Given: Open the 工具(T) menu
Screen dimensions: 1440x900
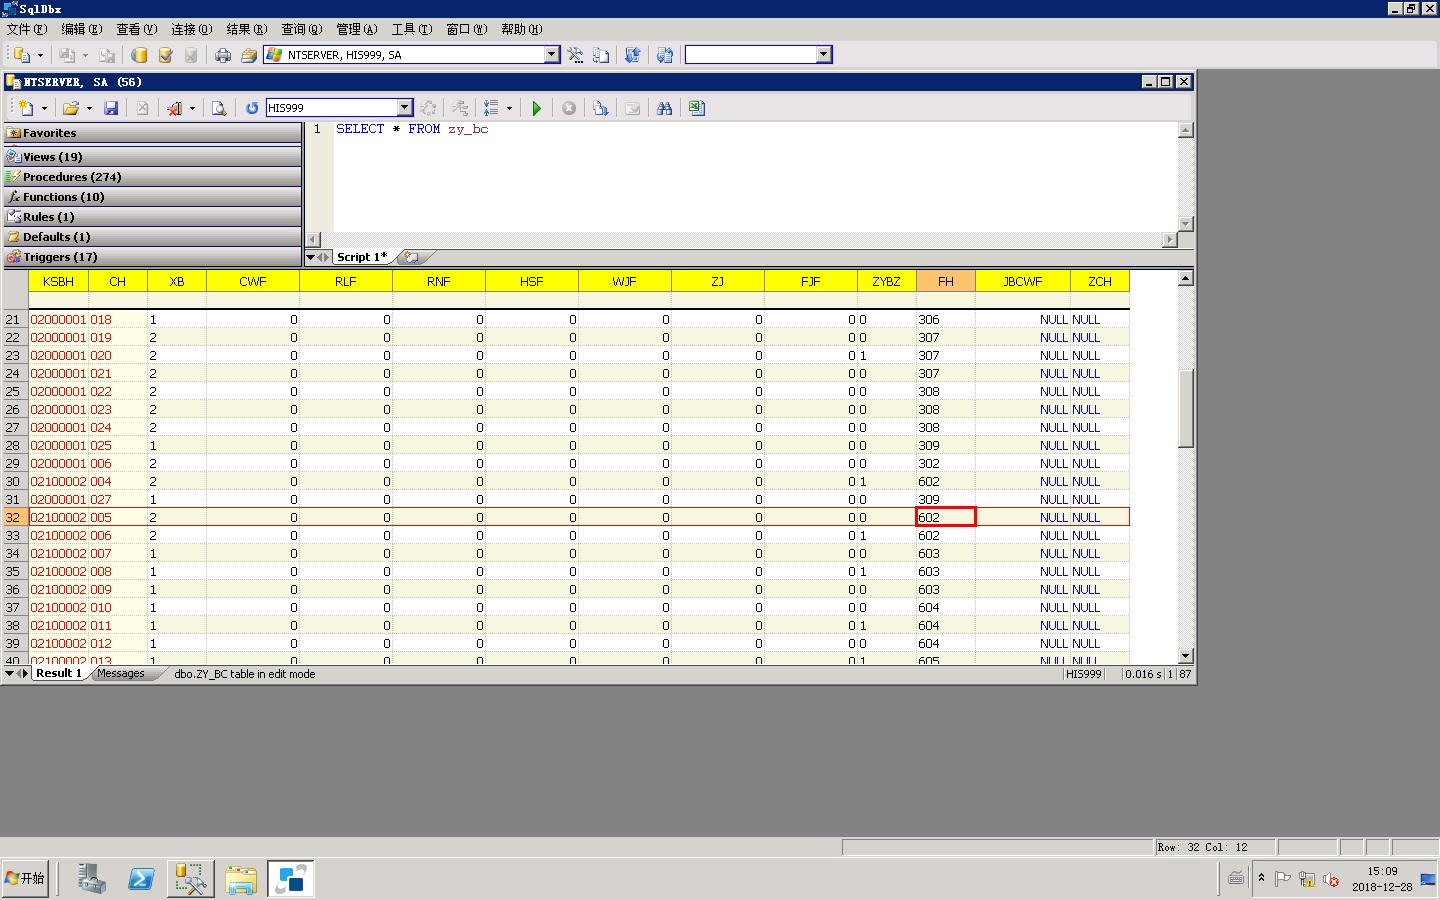Looking at the screenshot, I should pos(412,29).
